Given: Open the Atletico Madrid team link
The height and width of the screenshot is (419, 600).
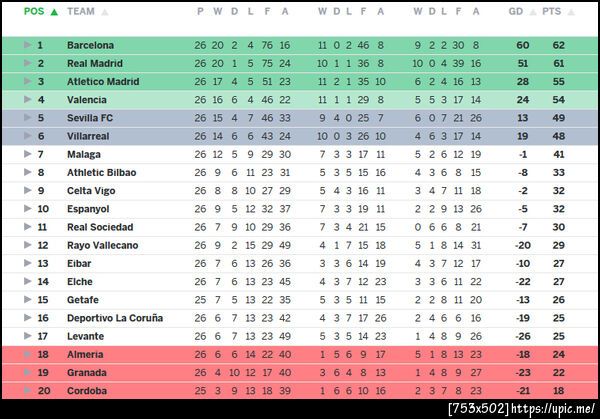Looking at the screenshot, I should click(102, 82).
